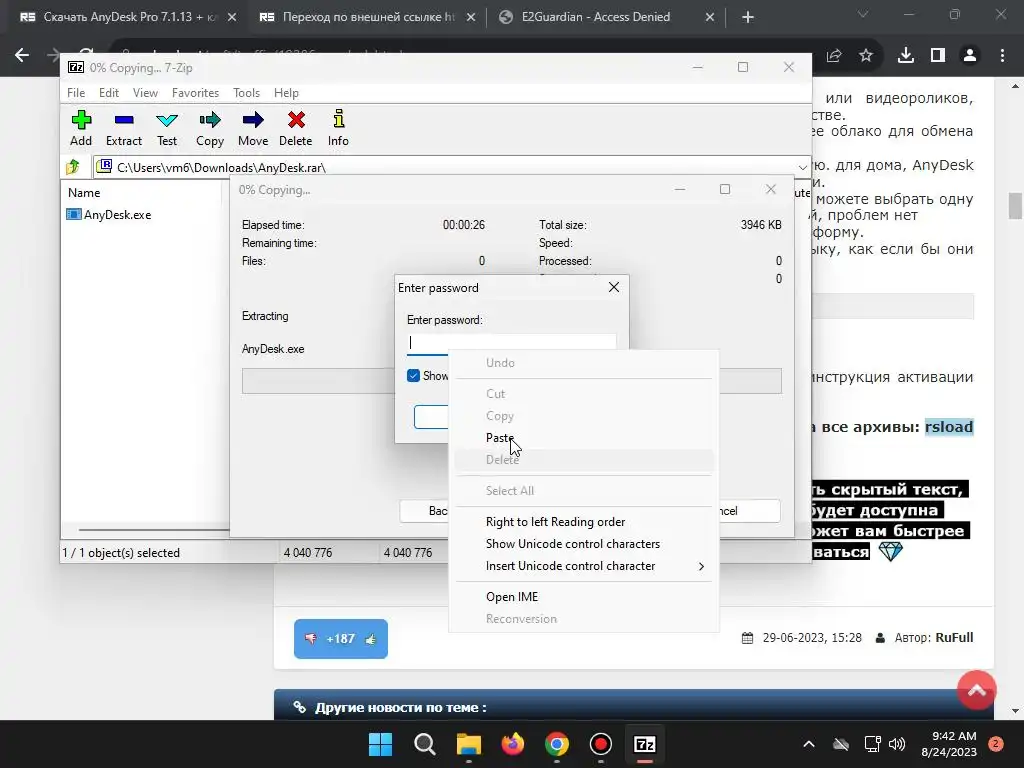Click the author link RuFull
This screenshot has height=768, width=1024.
click(954, 637)
